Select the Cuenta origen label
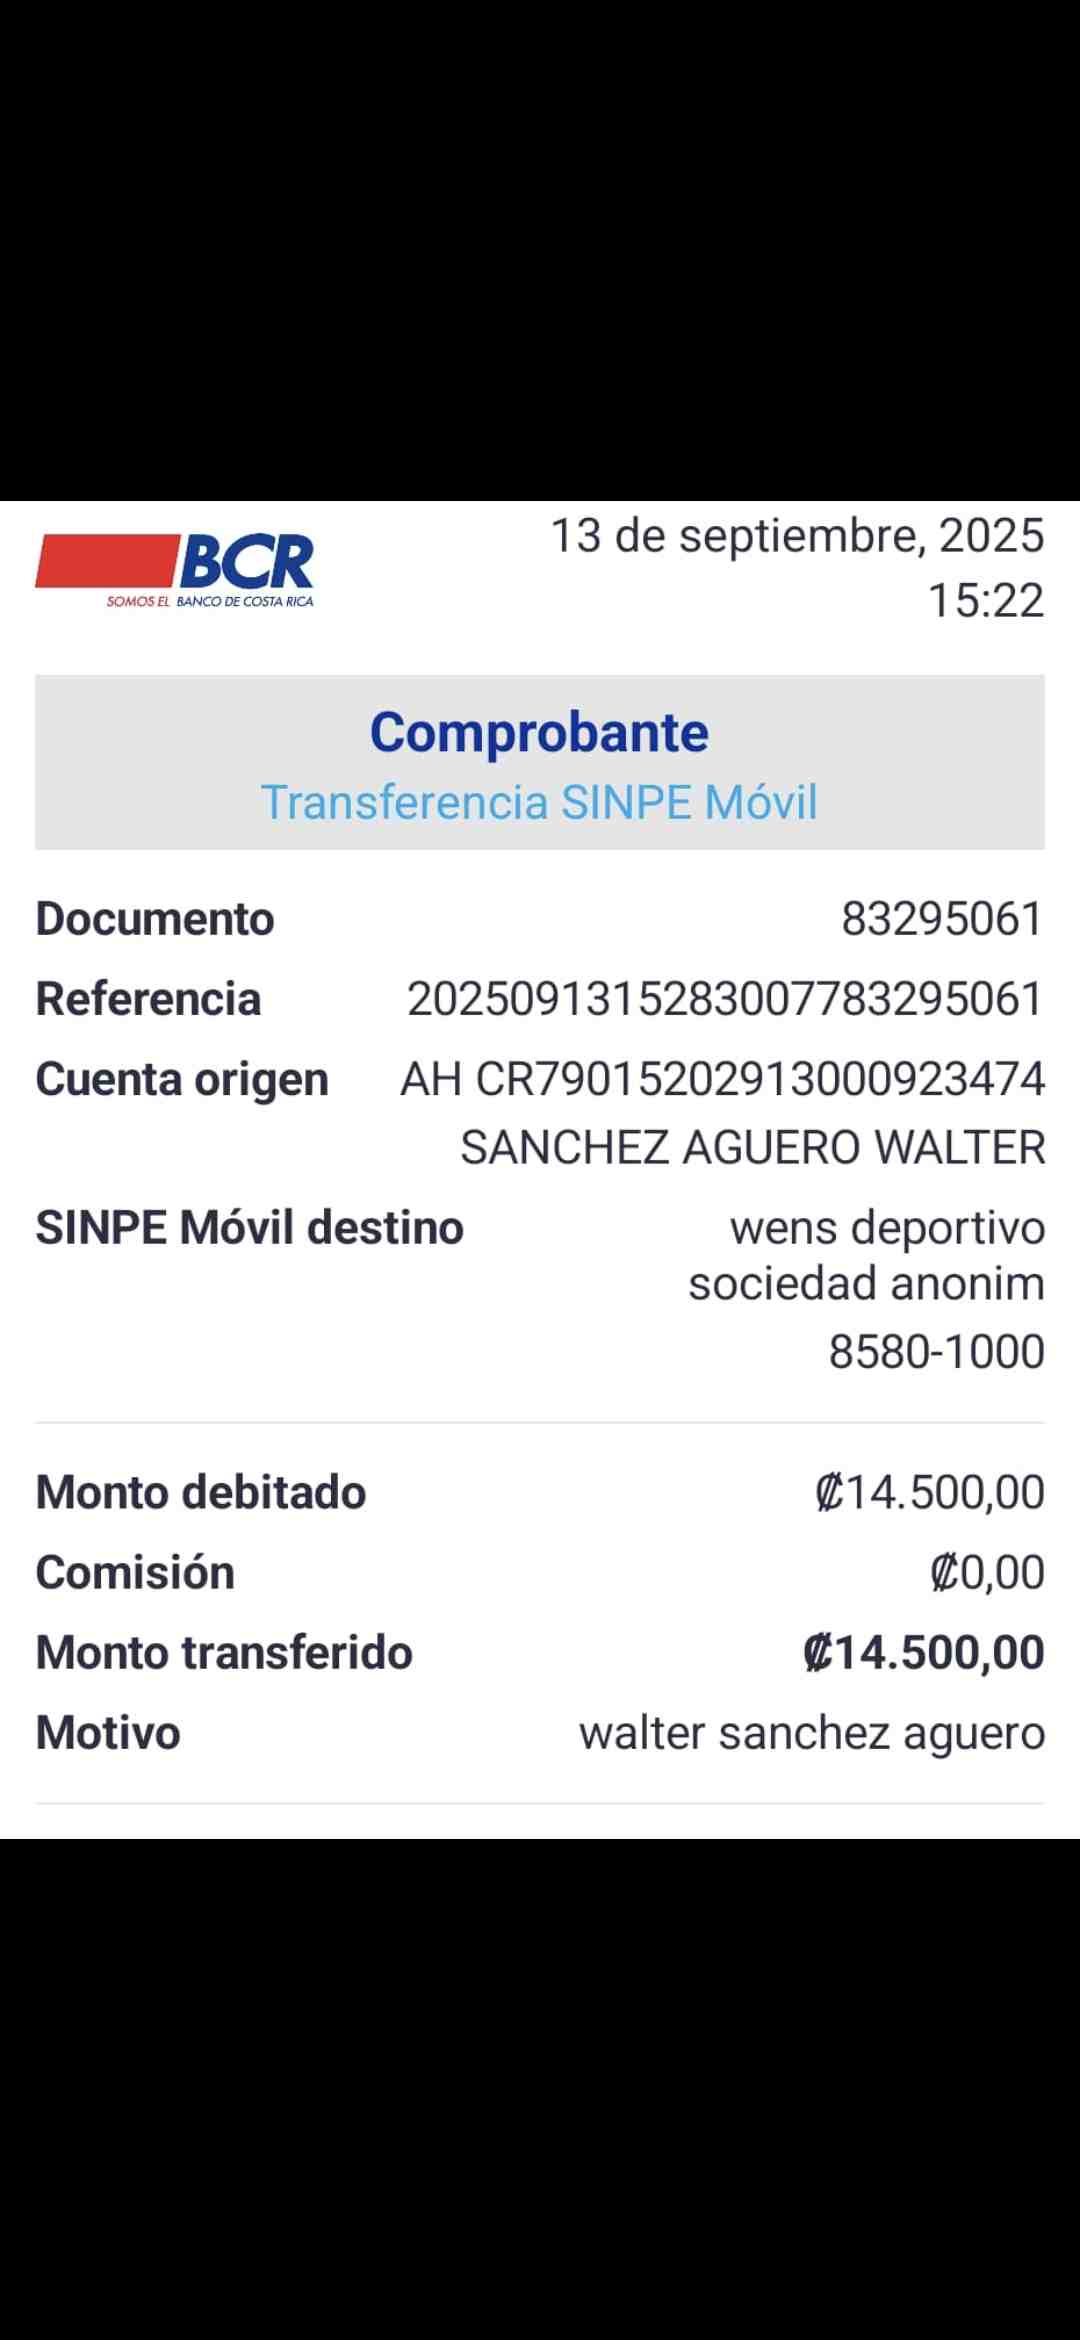Image resolution: width=1080 pixels, height=2340 pixels. point(182,1080)
